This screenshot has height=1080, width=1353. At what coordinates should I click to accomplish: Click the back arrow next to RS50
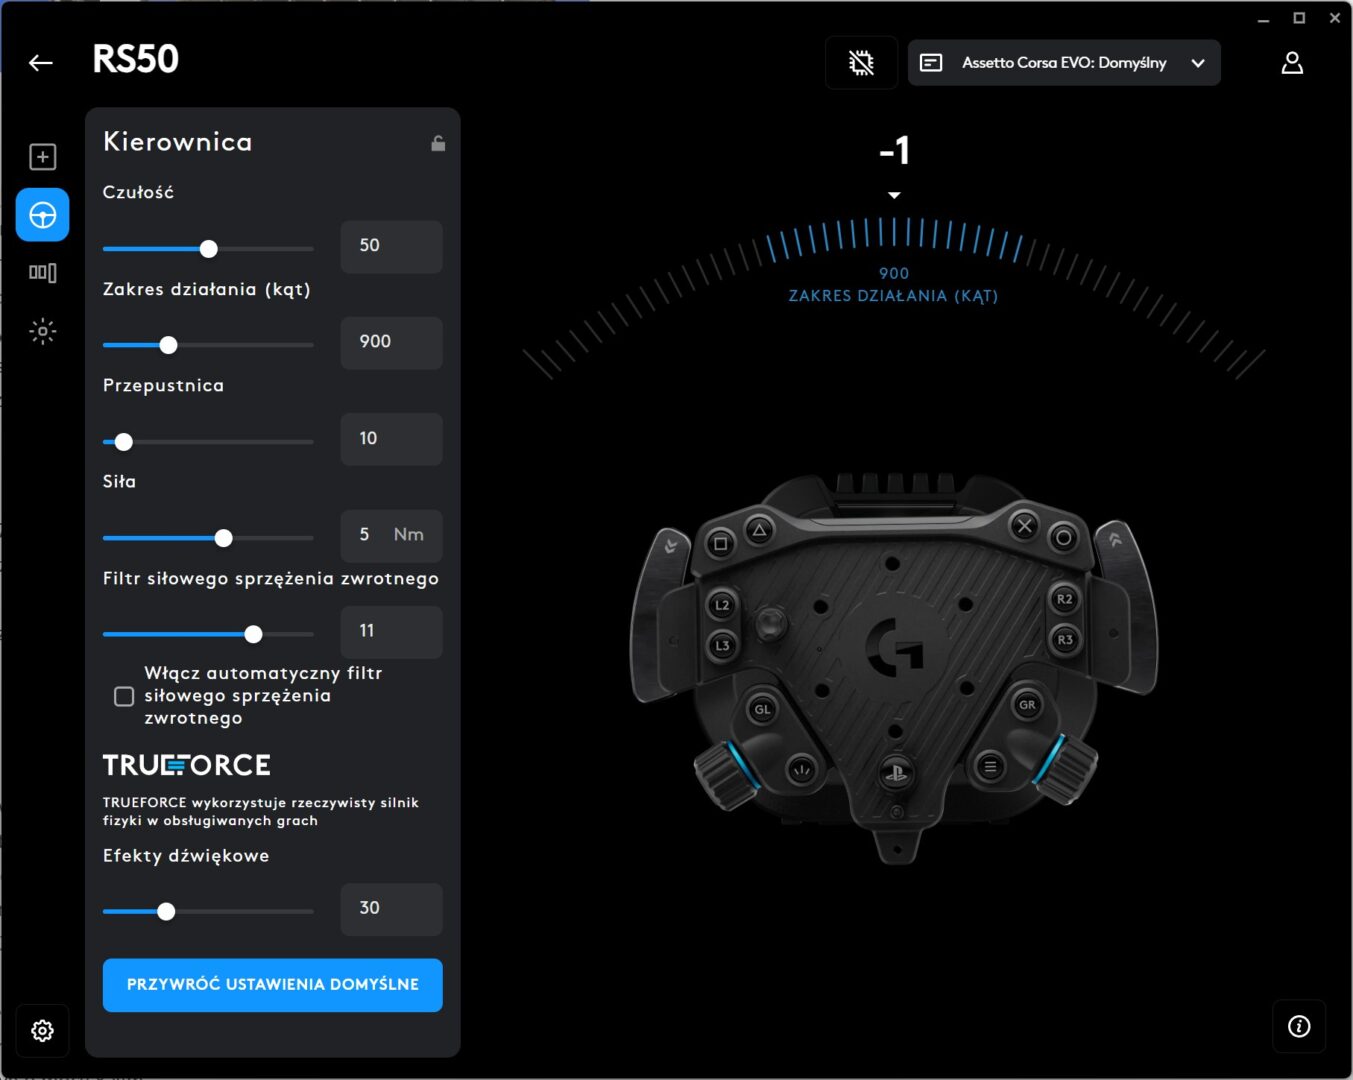pyautogui.click(x=41, y=63)
